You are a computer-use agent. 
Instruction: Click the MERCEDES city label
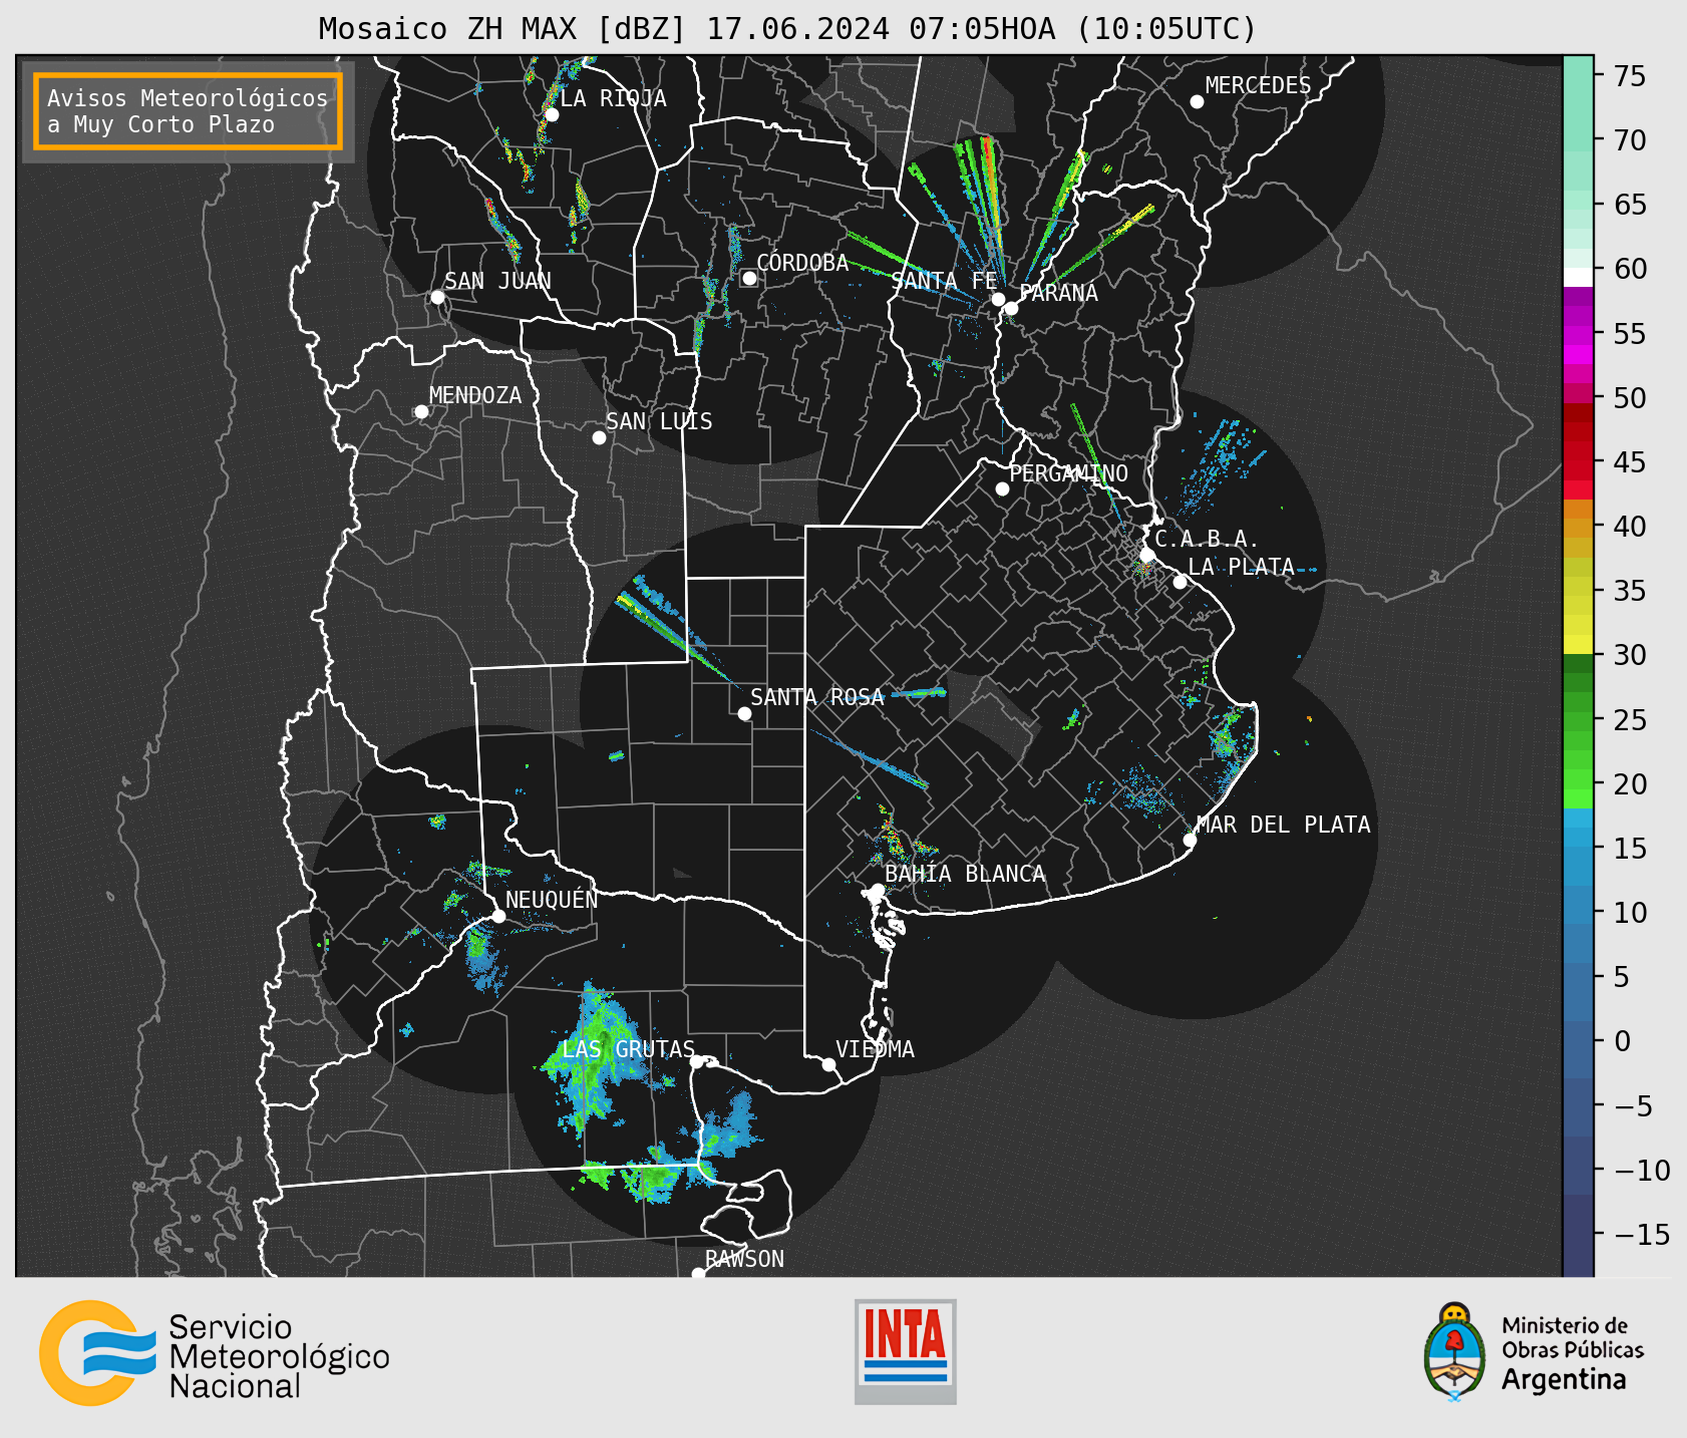click(1258, 86)
